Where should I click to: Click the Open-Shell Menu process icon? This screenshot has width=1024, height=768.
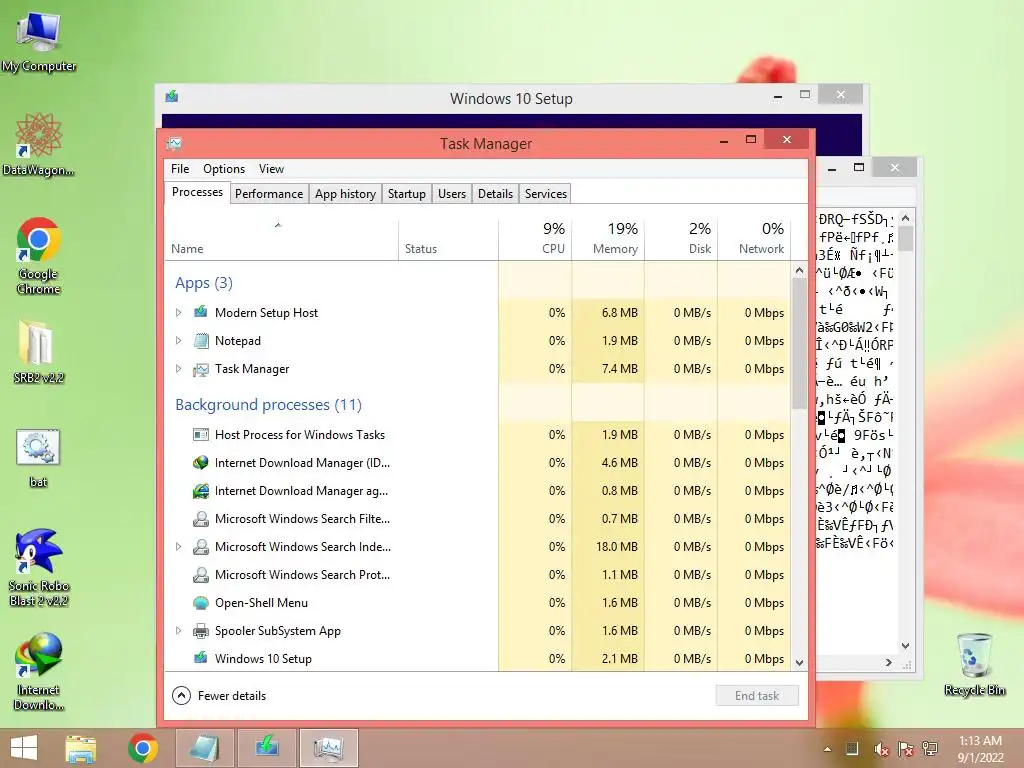(200, 603)
